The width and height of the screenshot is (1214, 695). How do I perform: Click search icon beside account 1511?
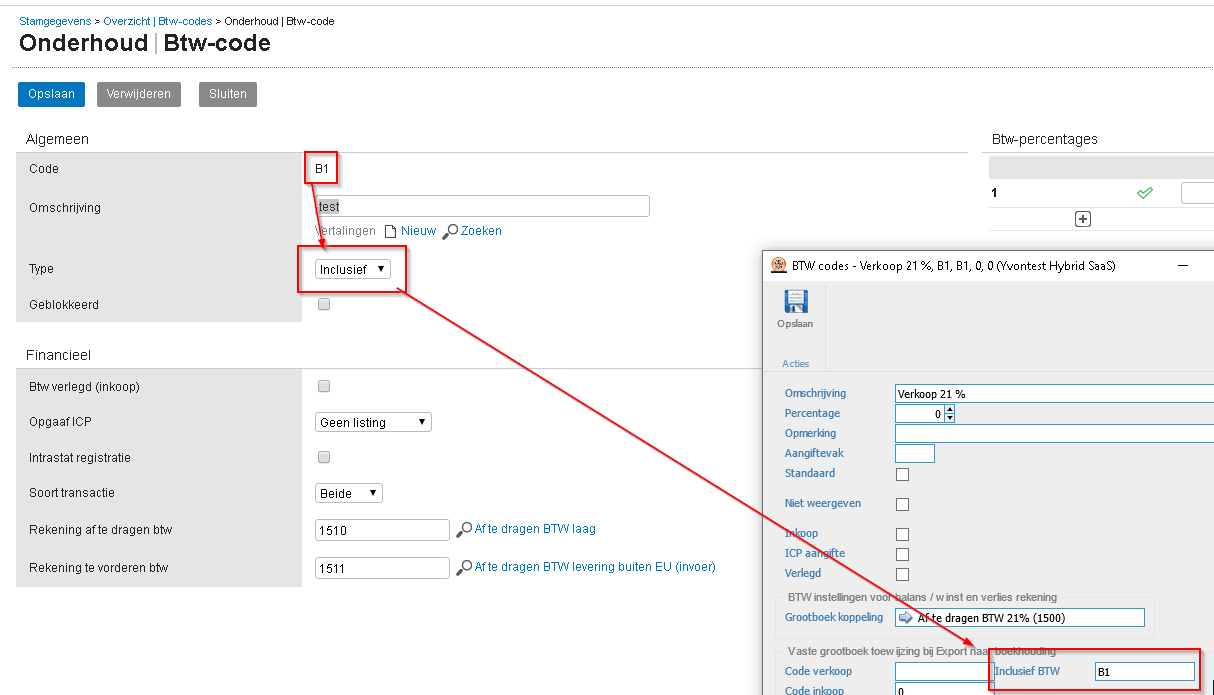[464, 568]
